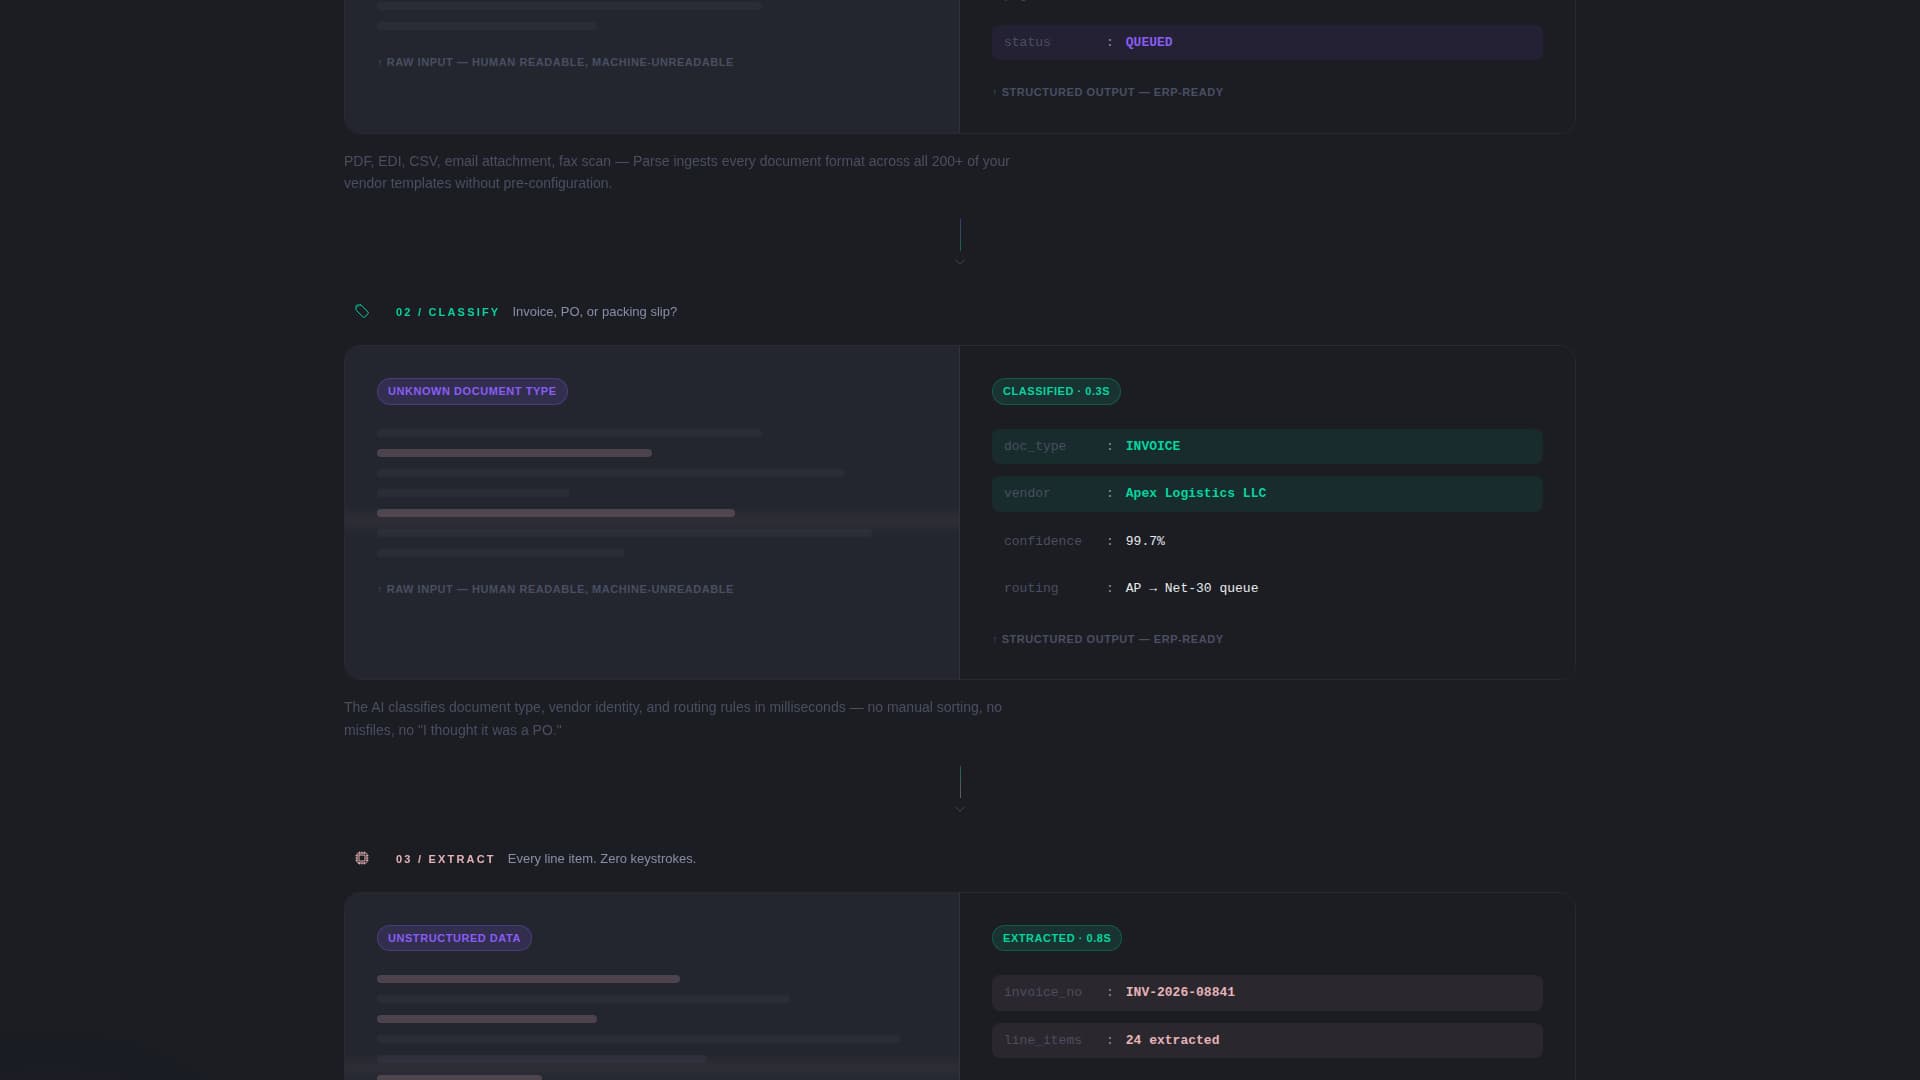Click the chip icon beside 03 / EXTRACT
Image resolution: width=1920 pixels, height=1080 pixels.
tap(362, 858)
